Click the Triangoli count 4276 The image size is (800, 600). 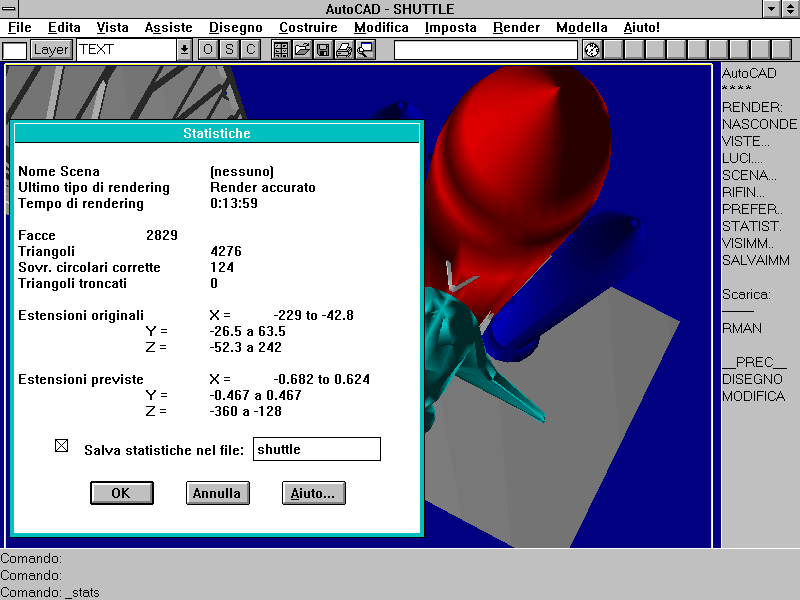pyautogui.click(x=226, y=251)
